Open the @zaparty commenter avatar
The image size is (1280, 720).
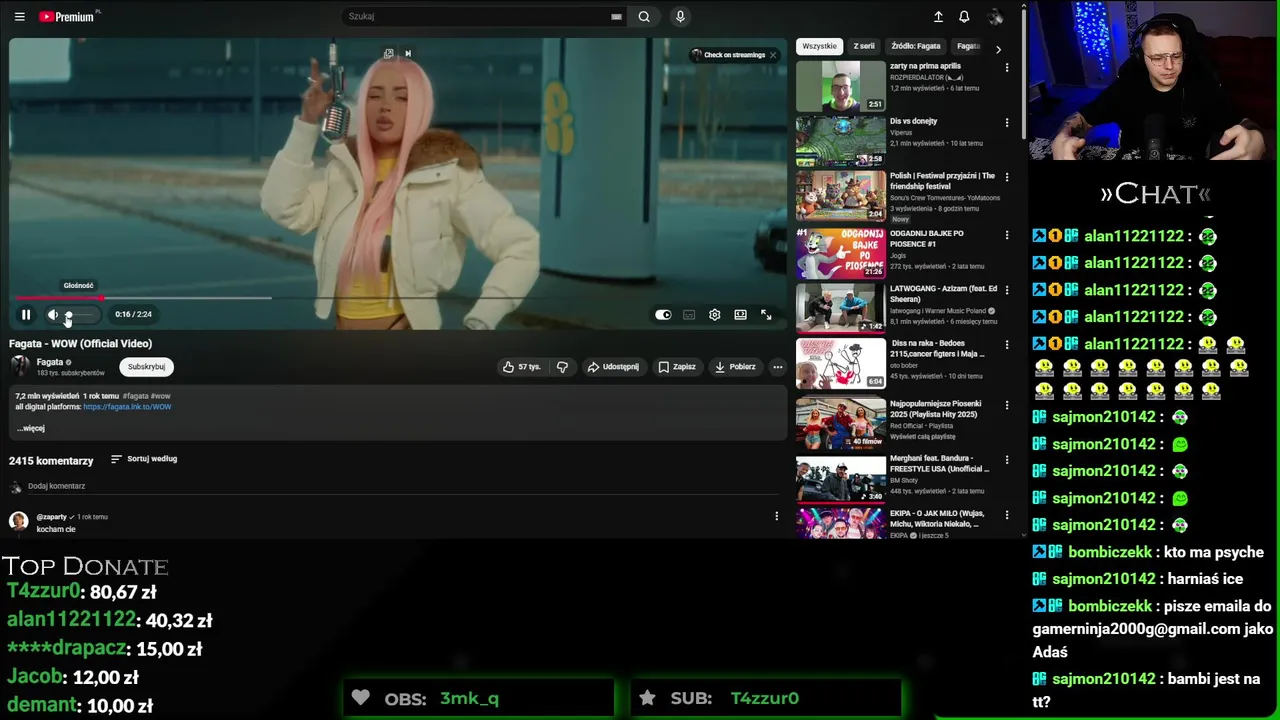19,520
